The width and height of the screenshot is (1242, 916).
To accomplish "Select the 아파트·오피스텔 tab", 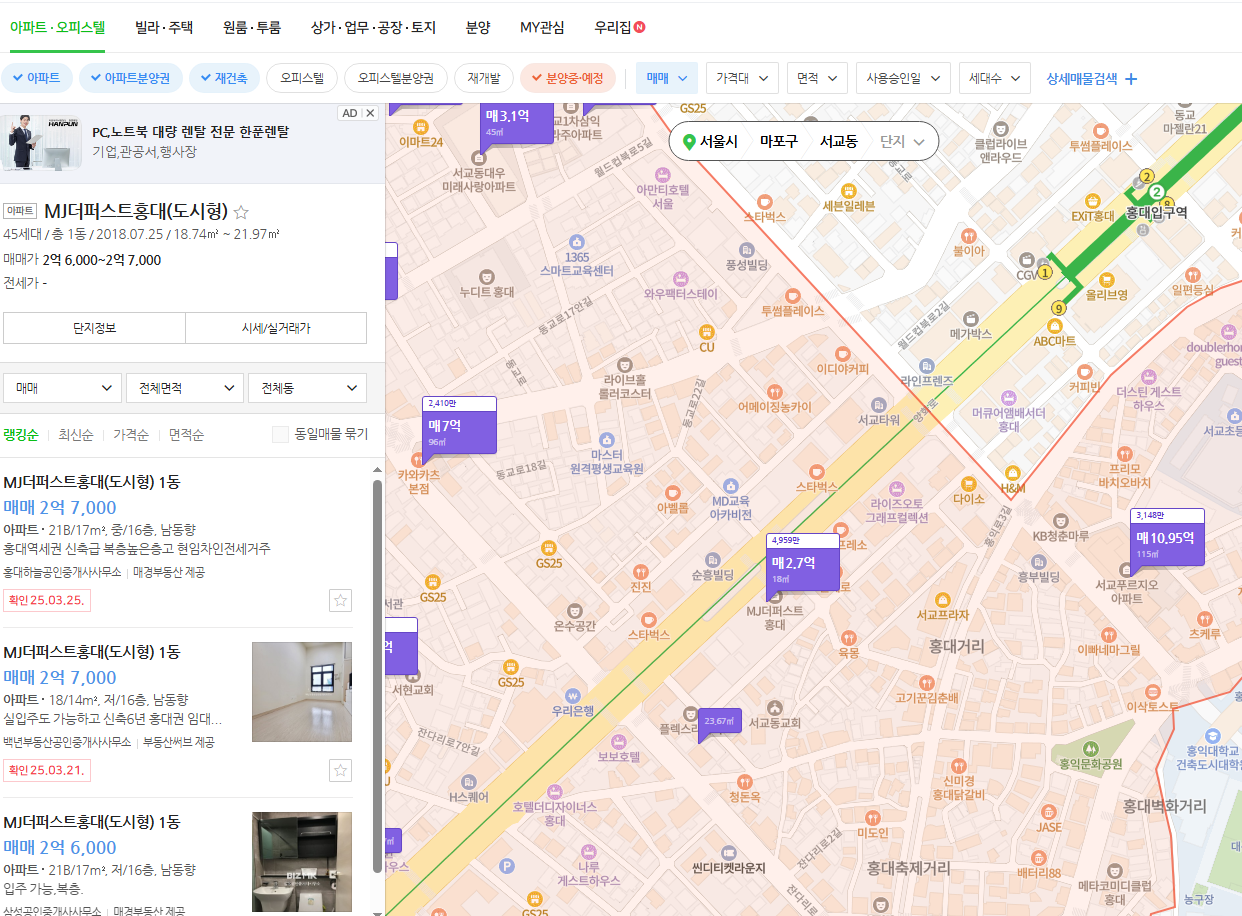I will click(57, 28).
